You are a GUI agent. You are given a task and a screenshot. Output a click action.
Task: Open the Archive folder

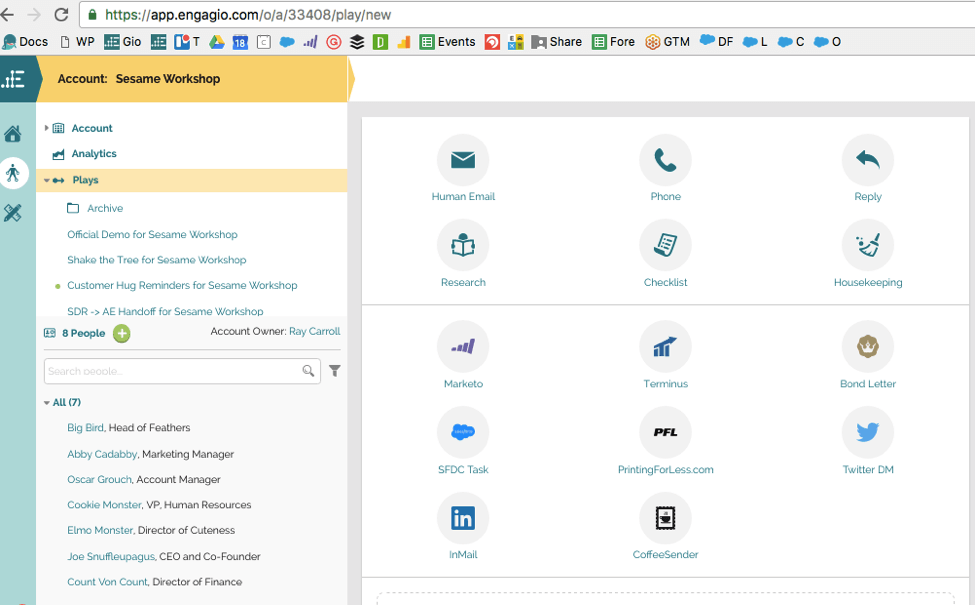pos(104,208)
